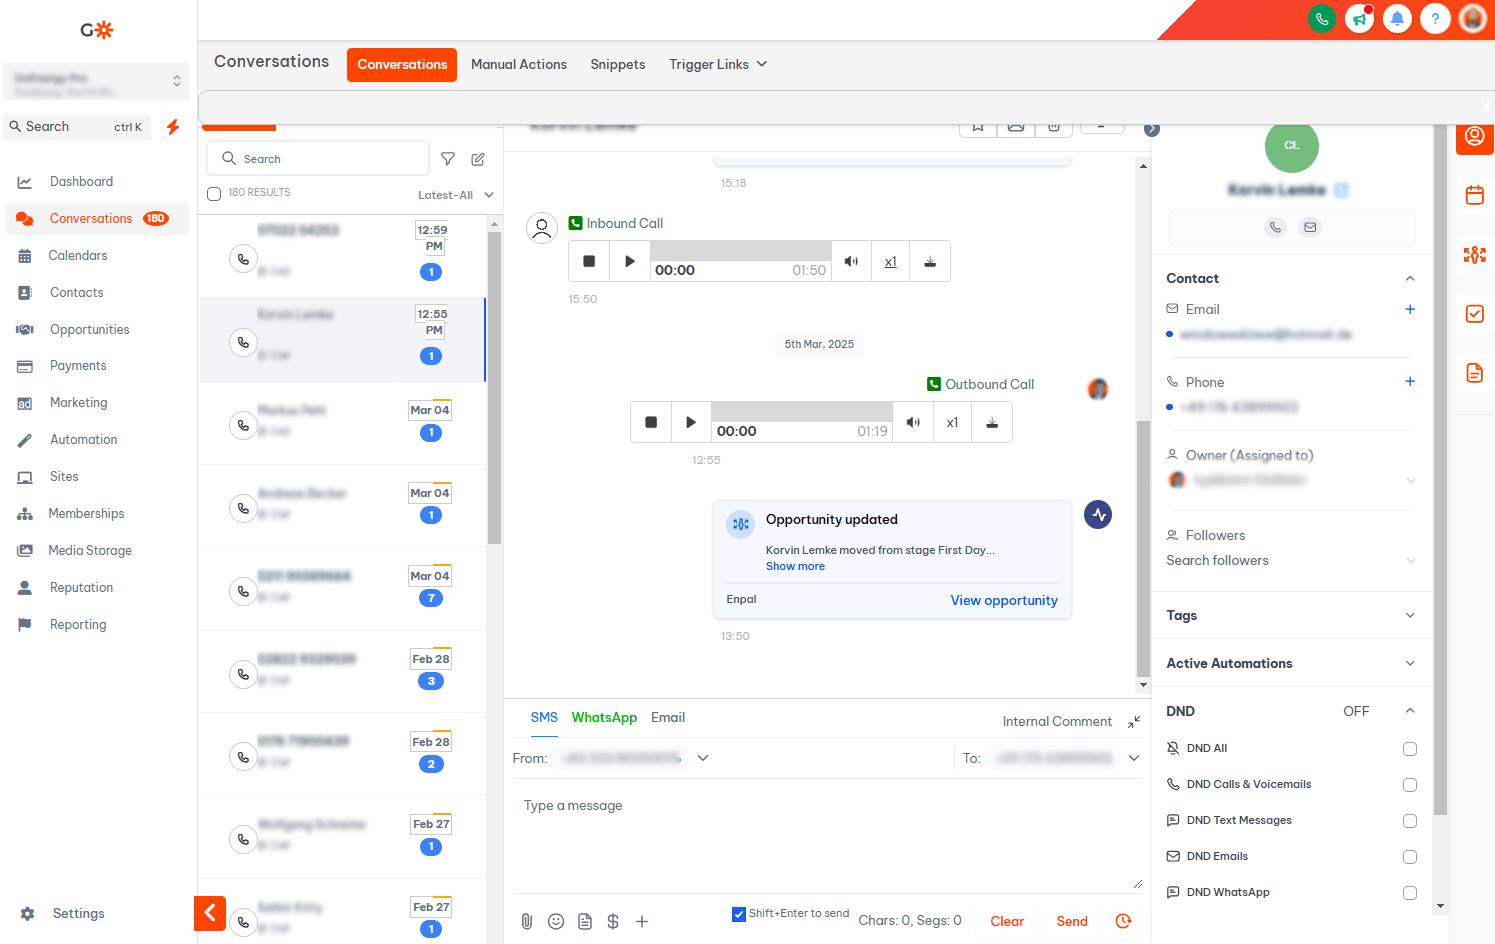Click the compose new message icon
Viewport: 1495px width, 944px height.
478,159
